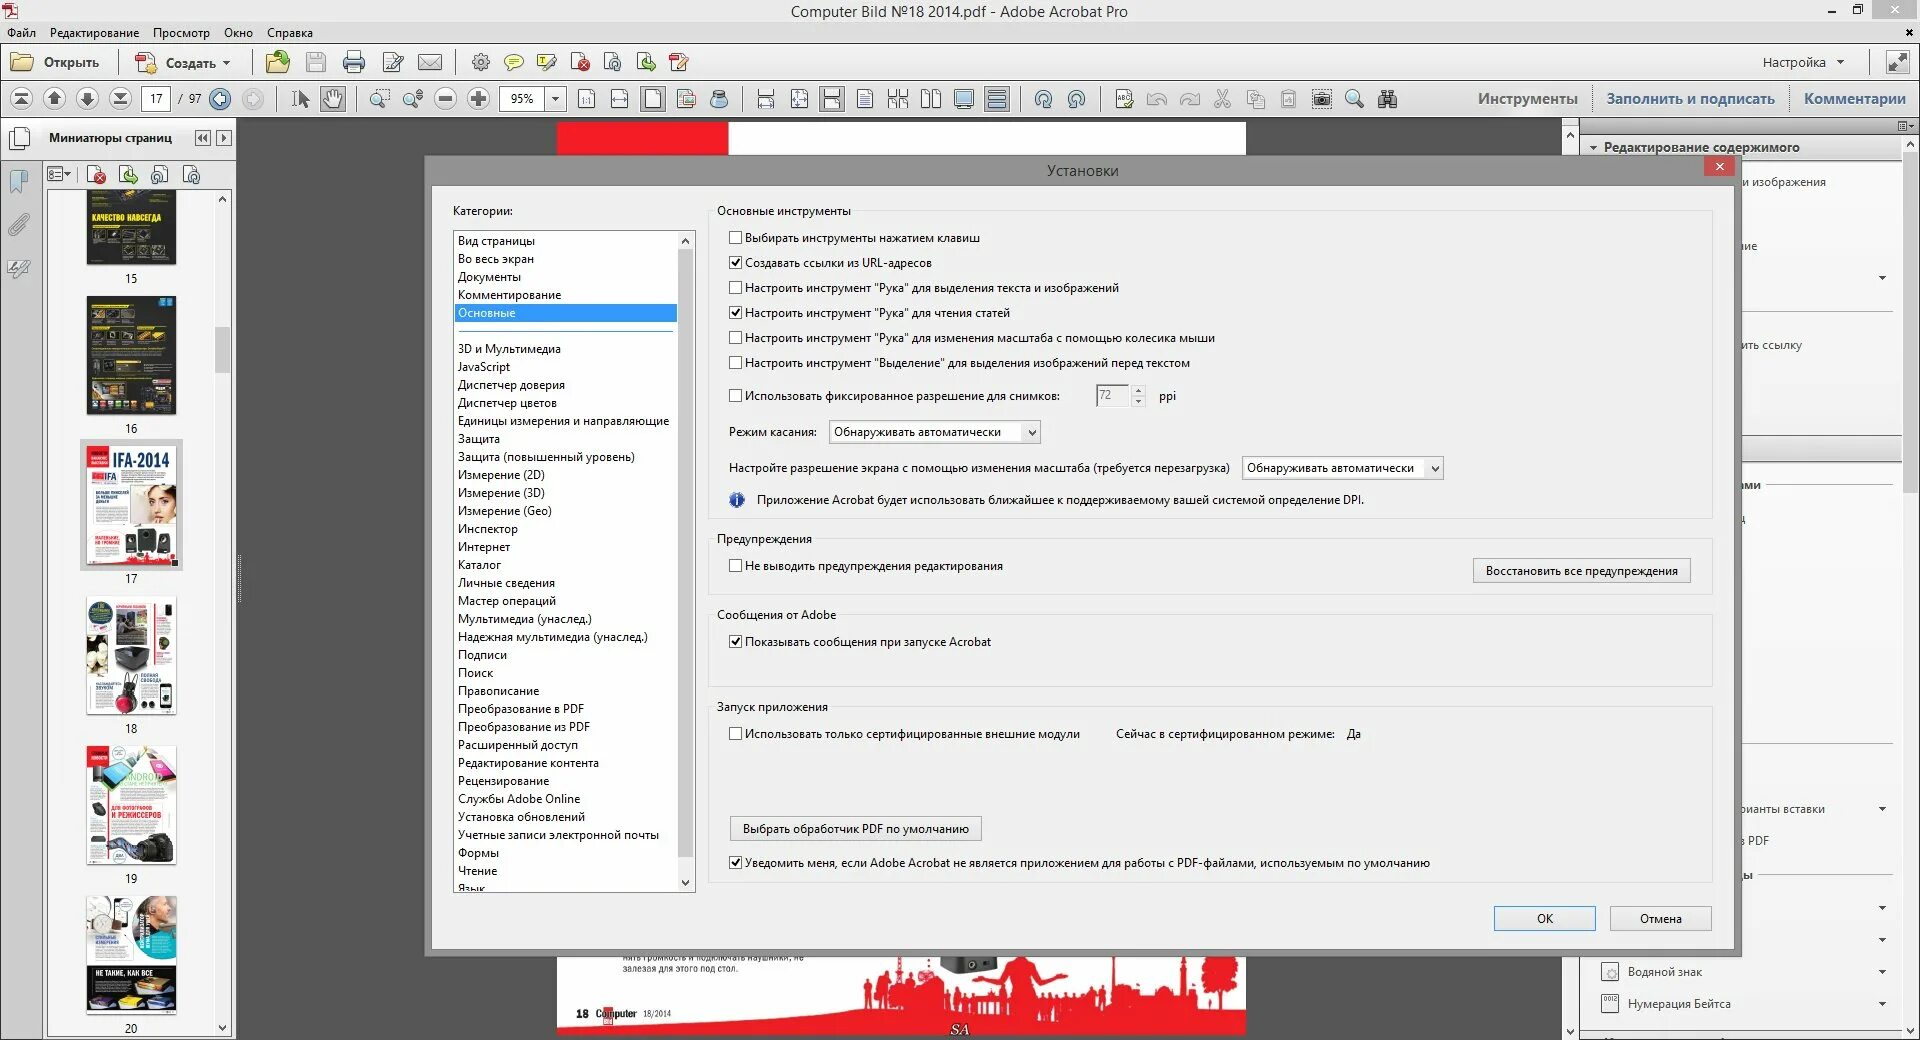Click the camera snapshot tool icon
The height and width of the screenshot is (1040, 1920).
coord(1321,99)
